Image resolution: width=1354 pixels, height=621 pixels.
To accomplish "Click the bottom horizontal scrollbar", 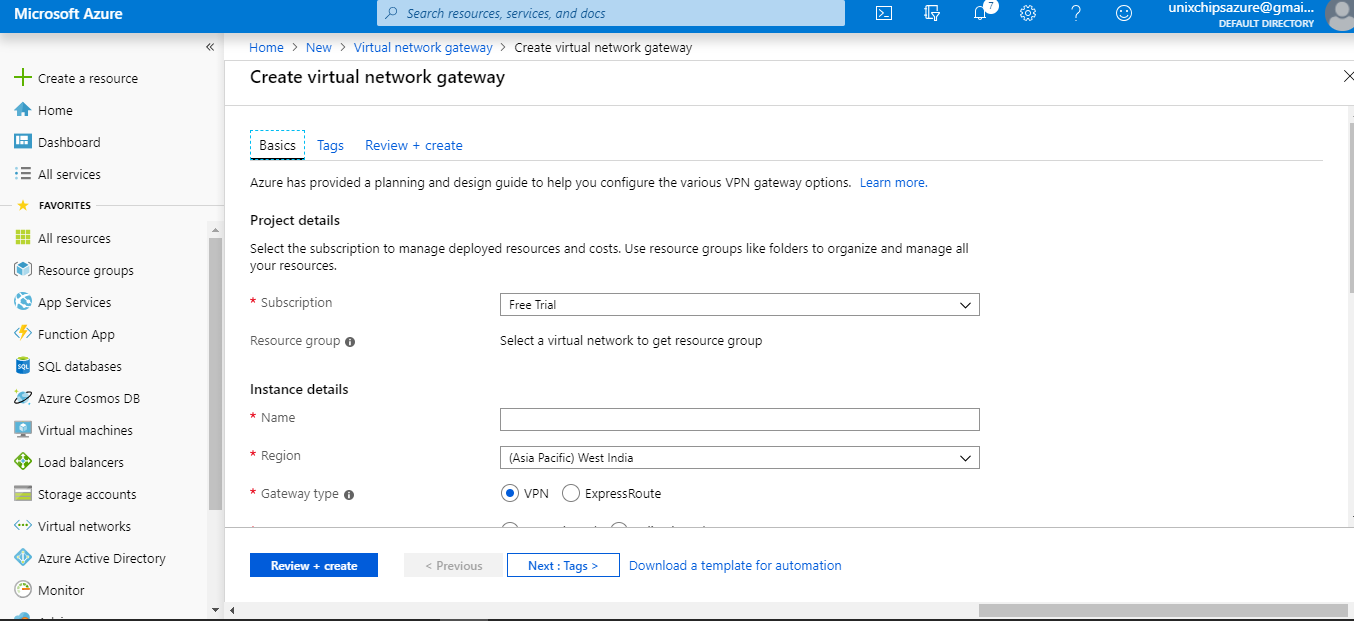I will point(1163,609).
